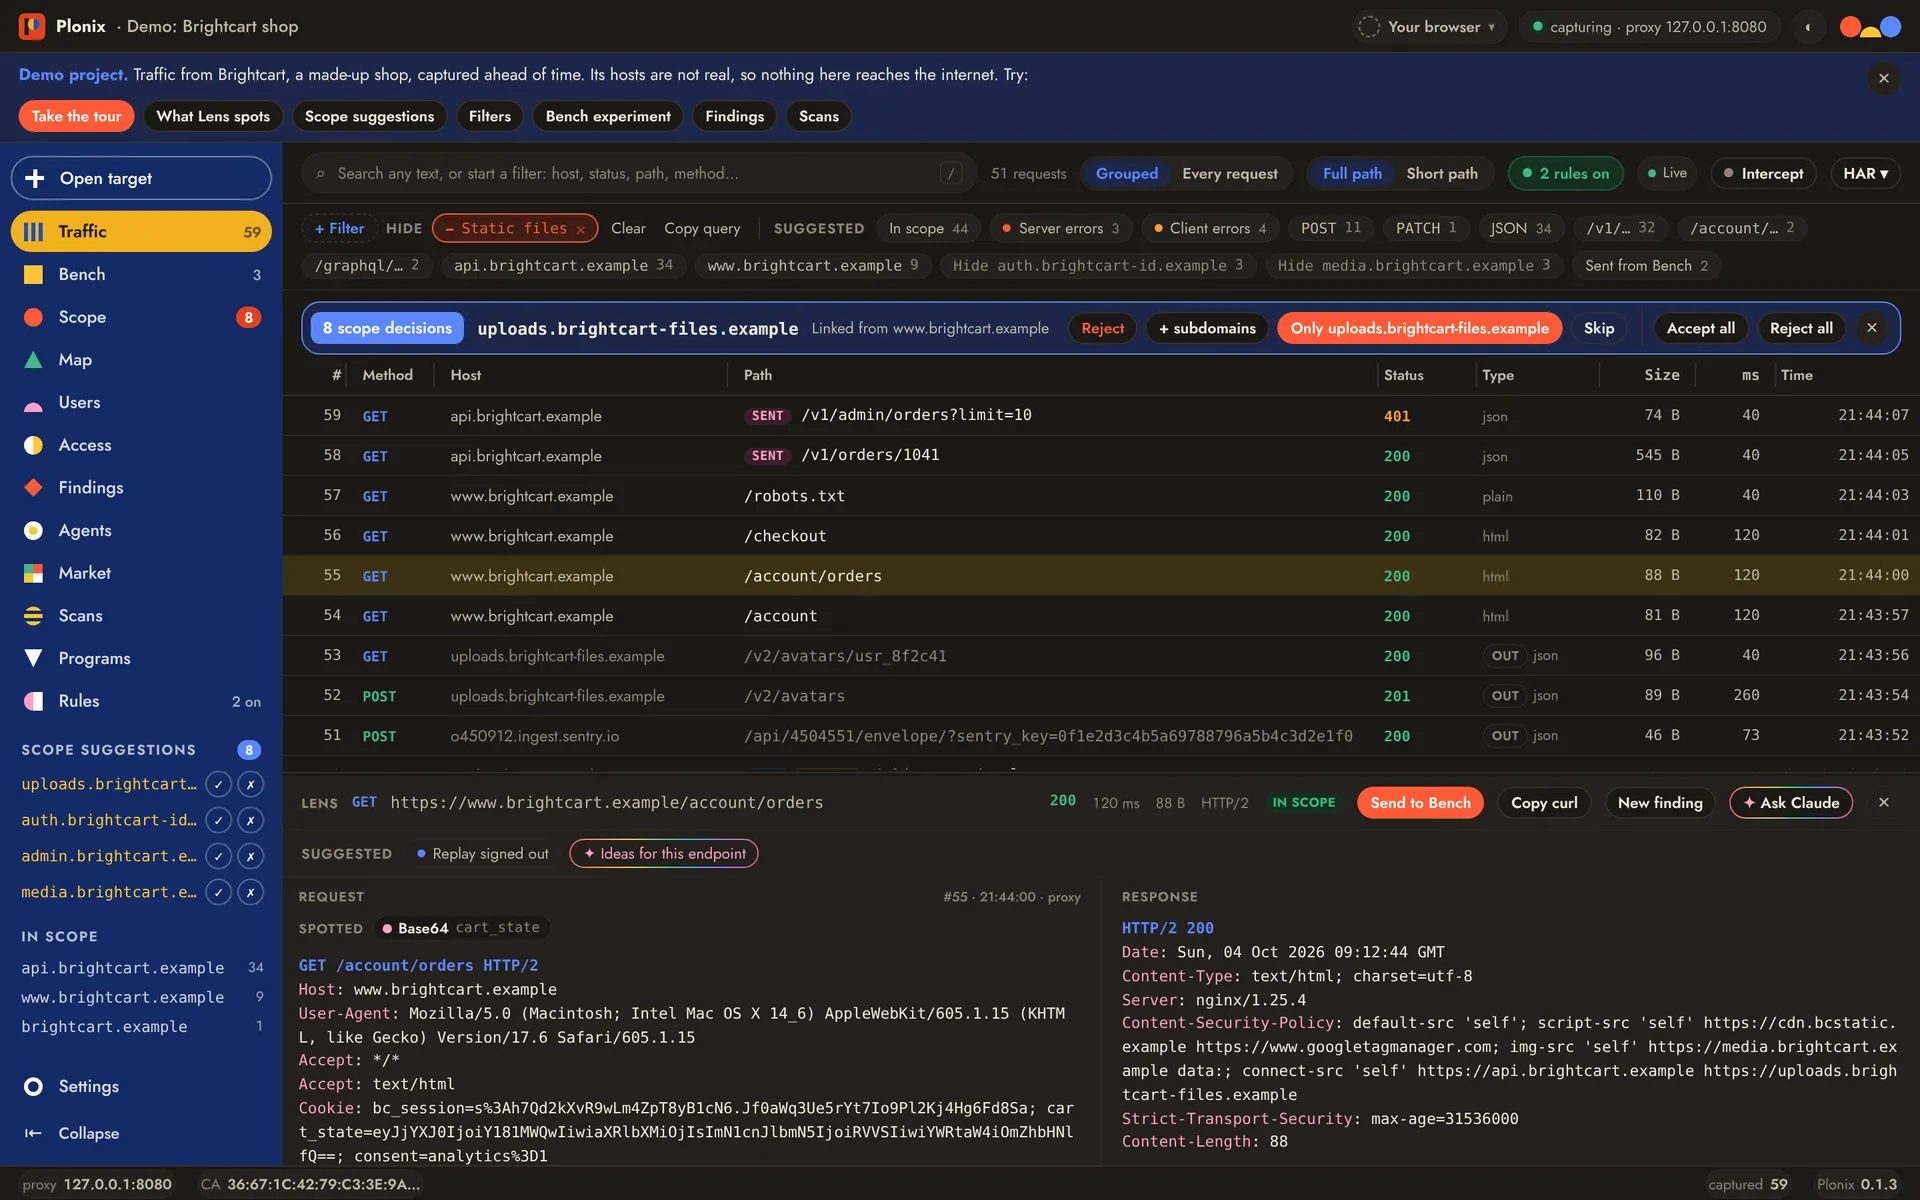
Task: Switch to Short path display
Action: 1441,173
